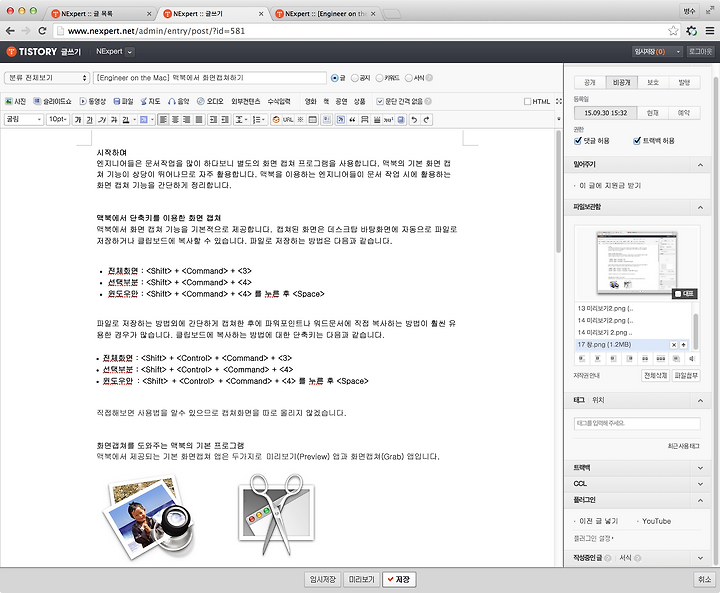Screen dimensions: 720x593
Task: Insert a slideshow with 슬라이드쇼
Action: tap(52, 102)
